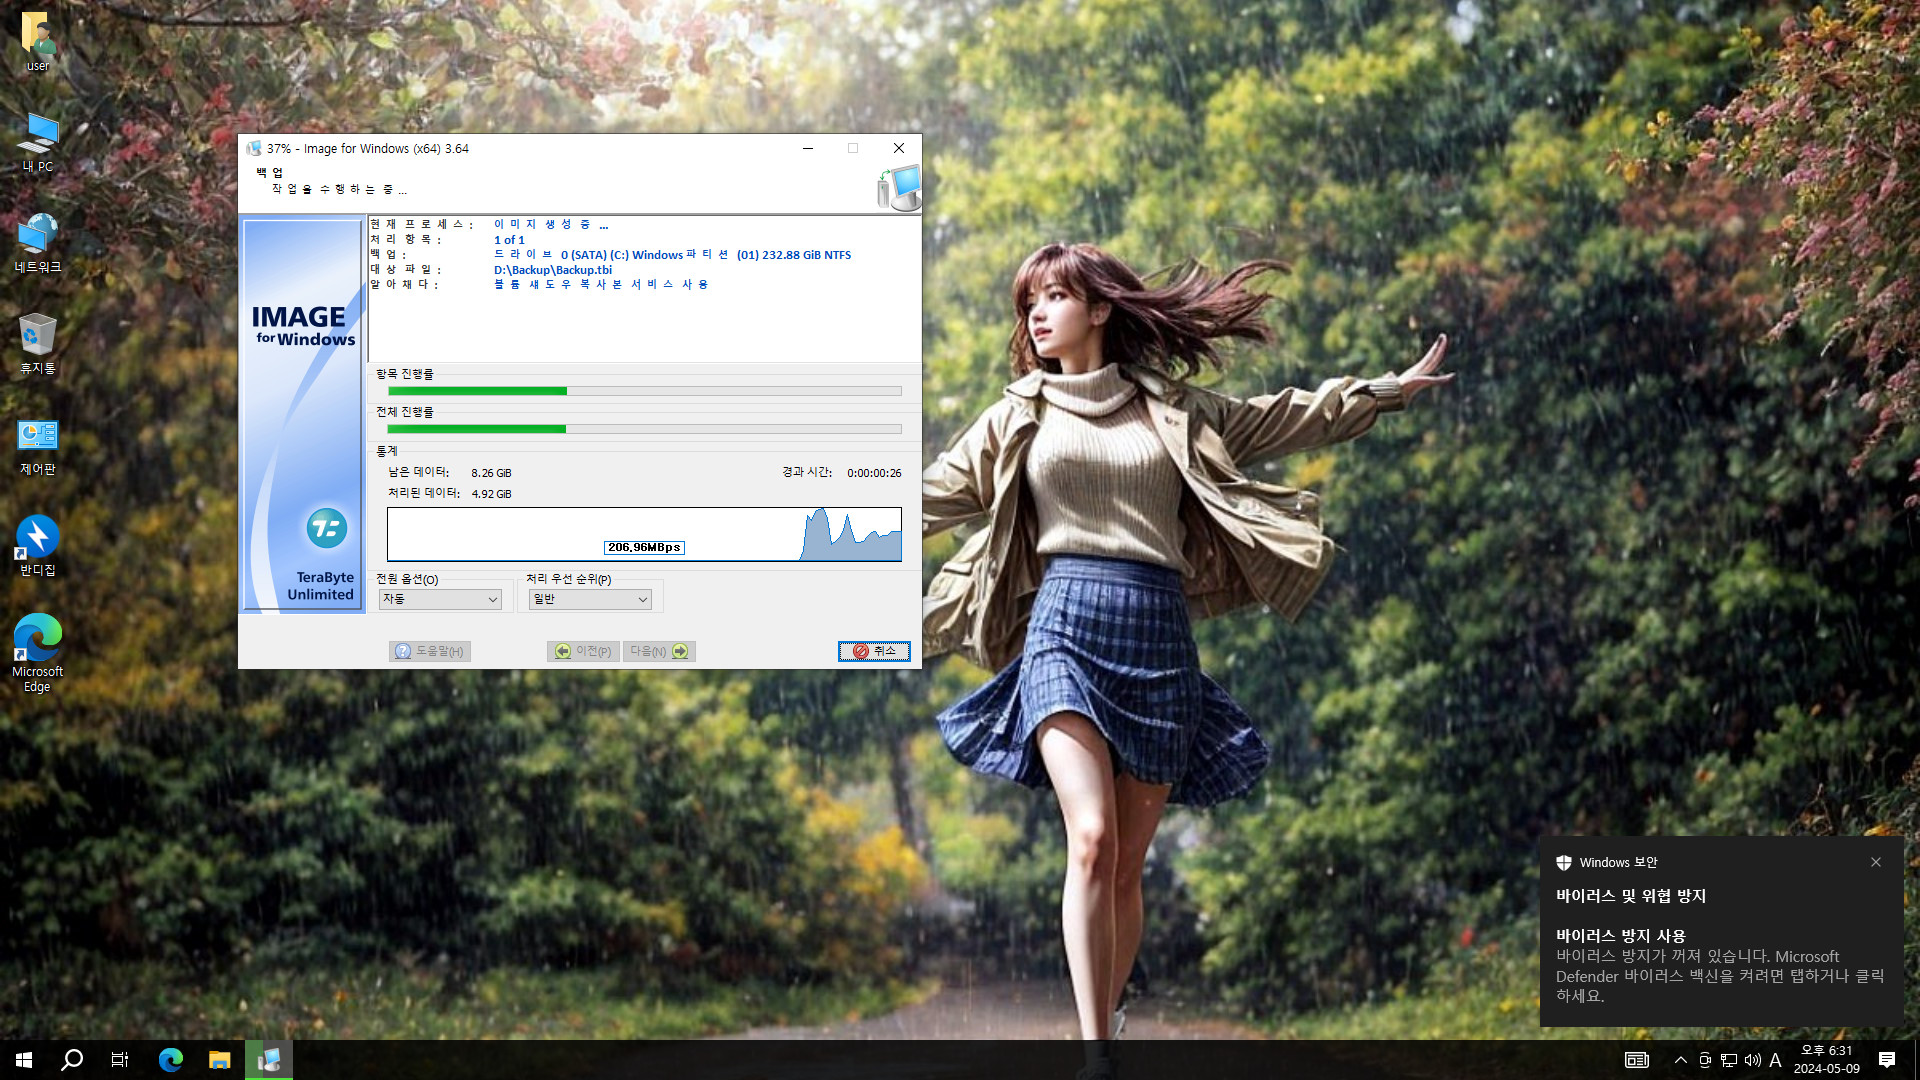Dismiss the Windows 보안 notification with X
The image size is (1920, 1080).
tap(1876, 862)
